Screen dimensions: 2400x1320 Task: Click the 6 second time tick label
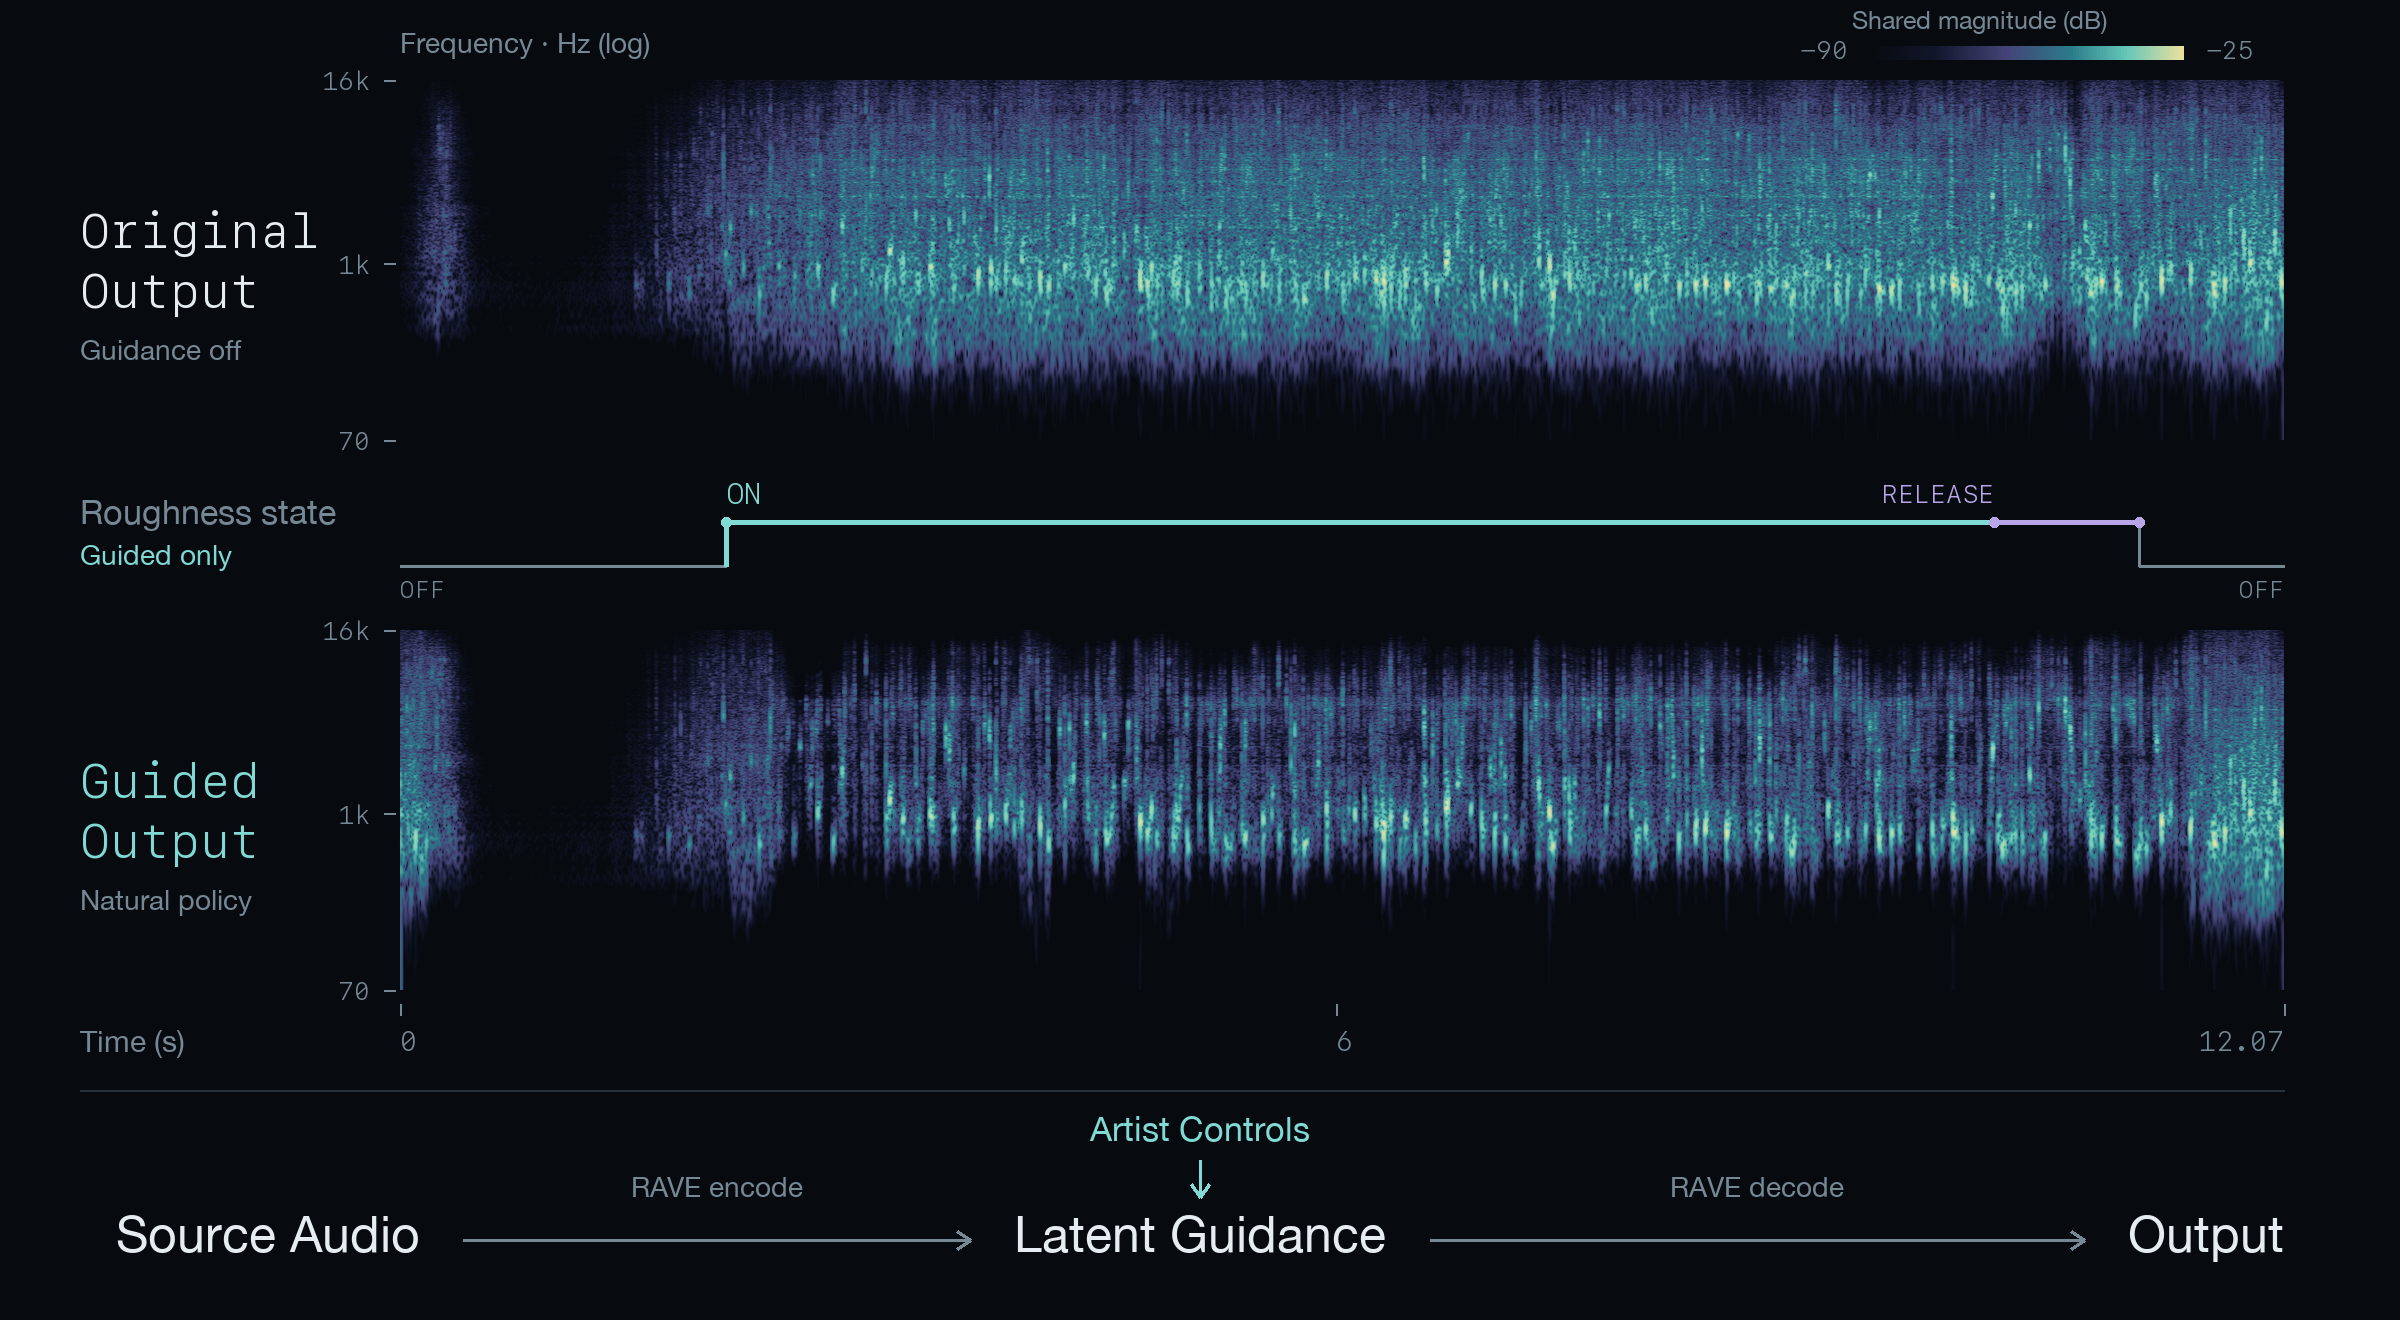pos(1344,1042)
